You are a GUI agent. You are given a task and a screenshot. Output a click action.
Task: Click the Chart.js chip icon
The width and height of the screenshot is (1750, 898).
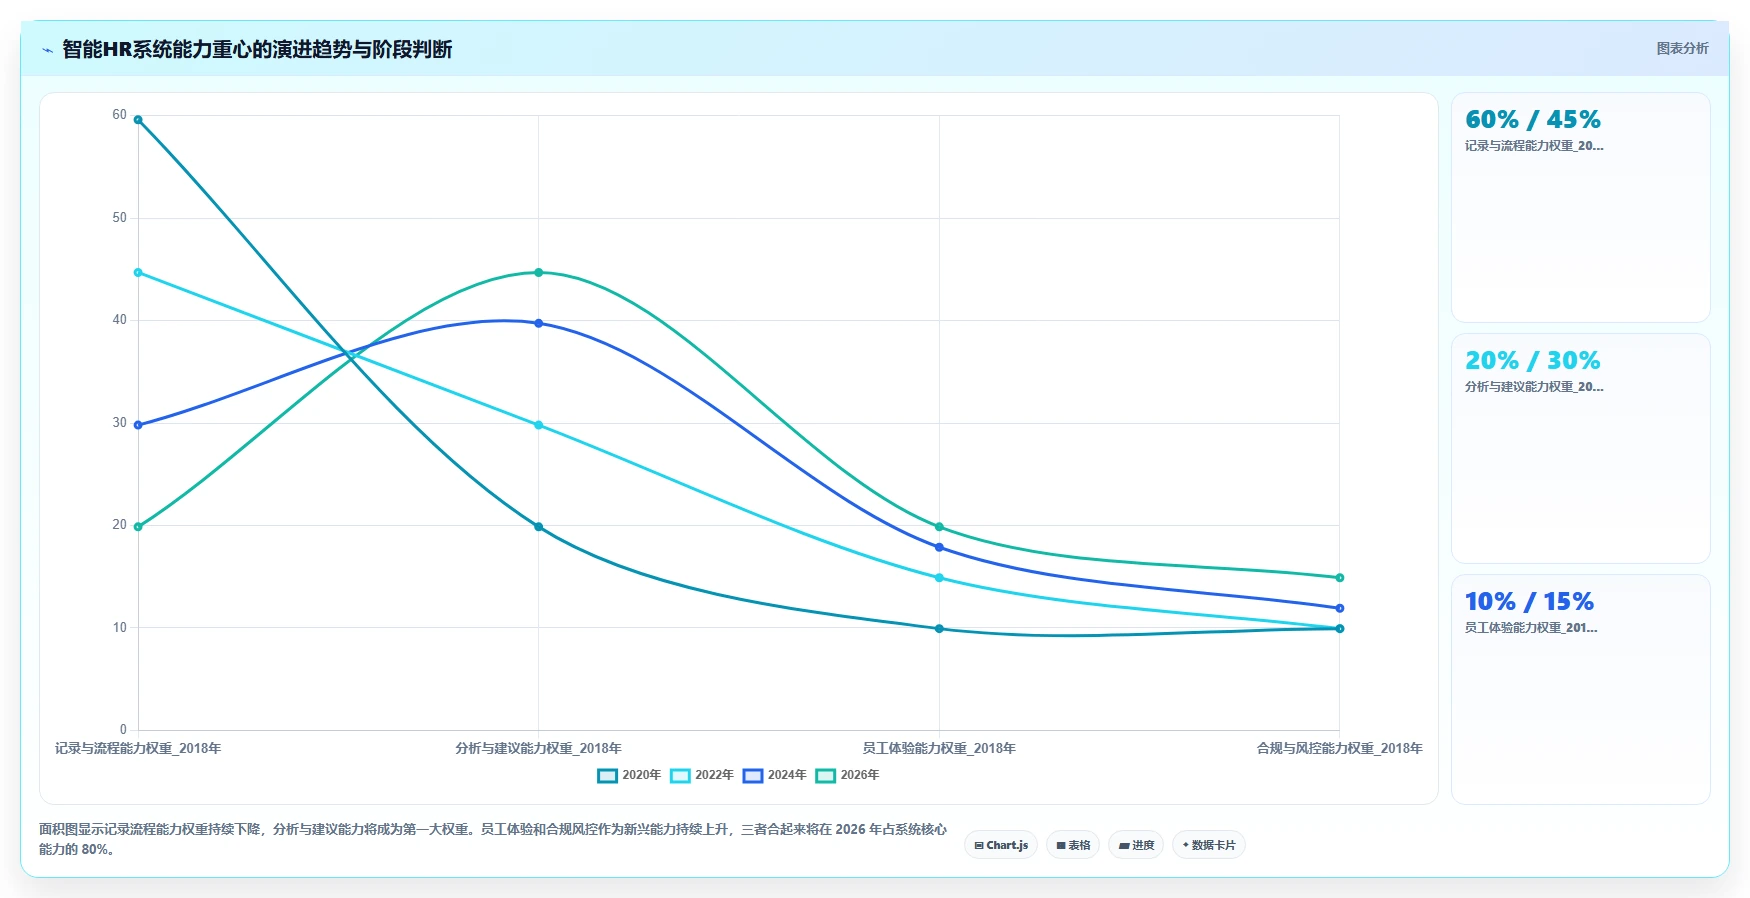[979, 846]
